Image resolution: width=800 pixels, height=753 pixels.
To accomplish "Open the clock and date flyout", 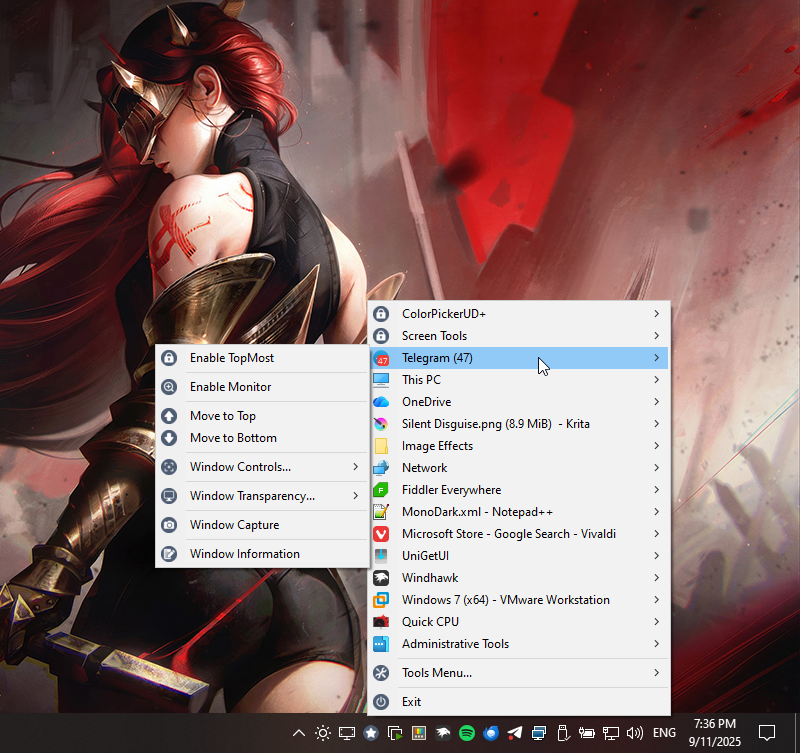I will coord(713,733).
